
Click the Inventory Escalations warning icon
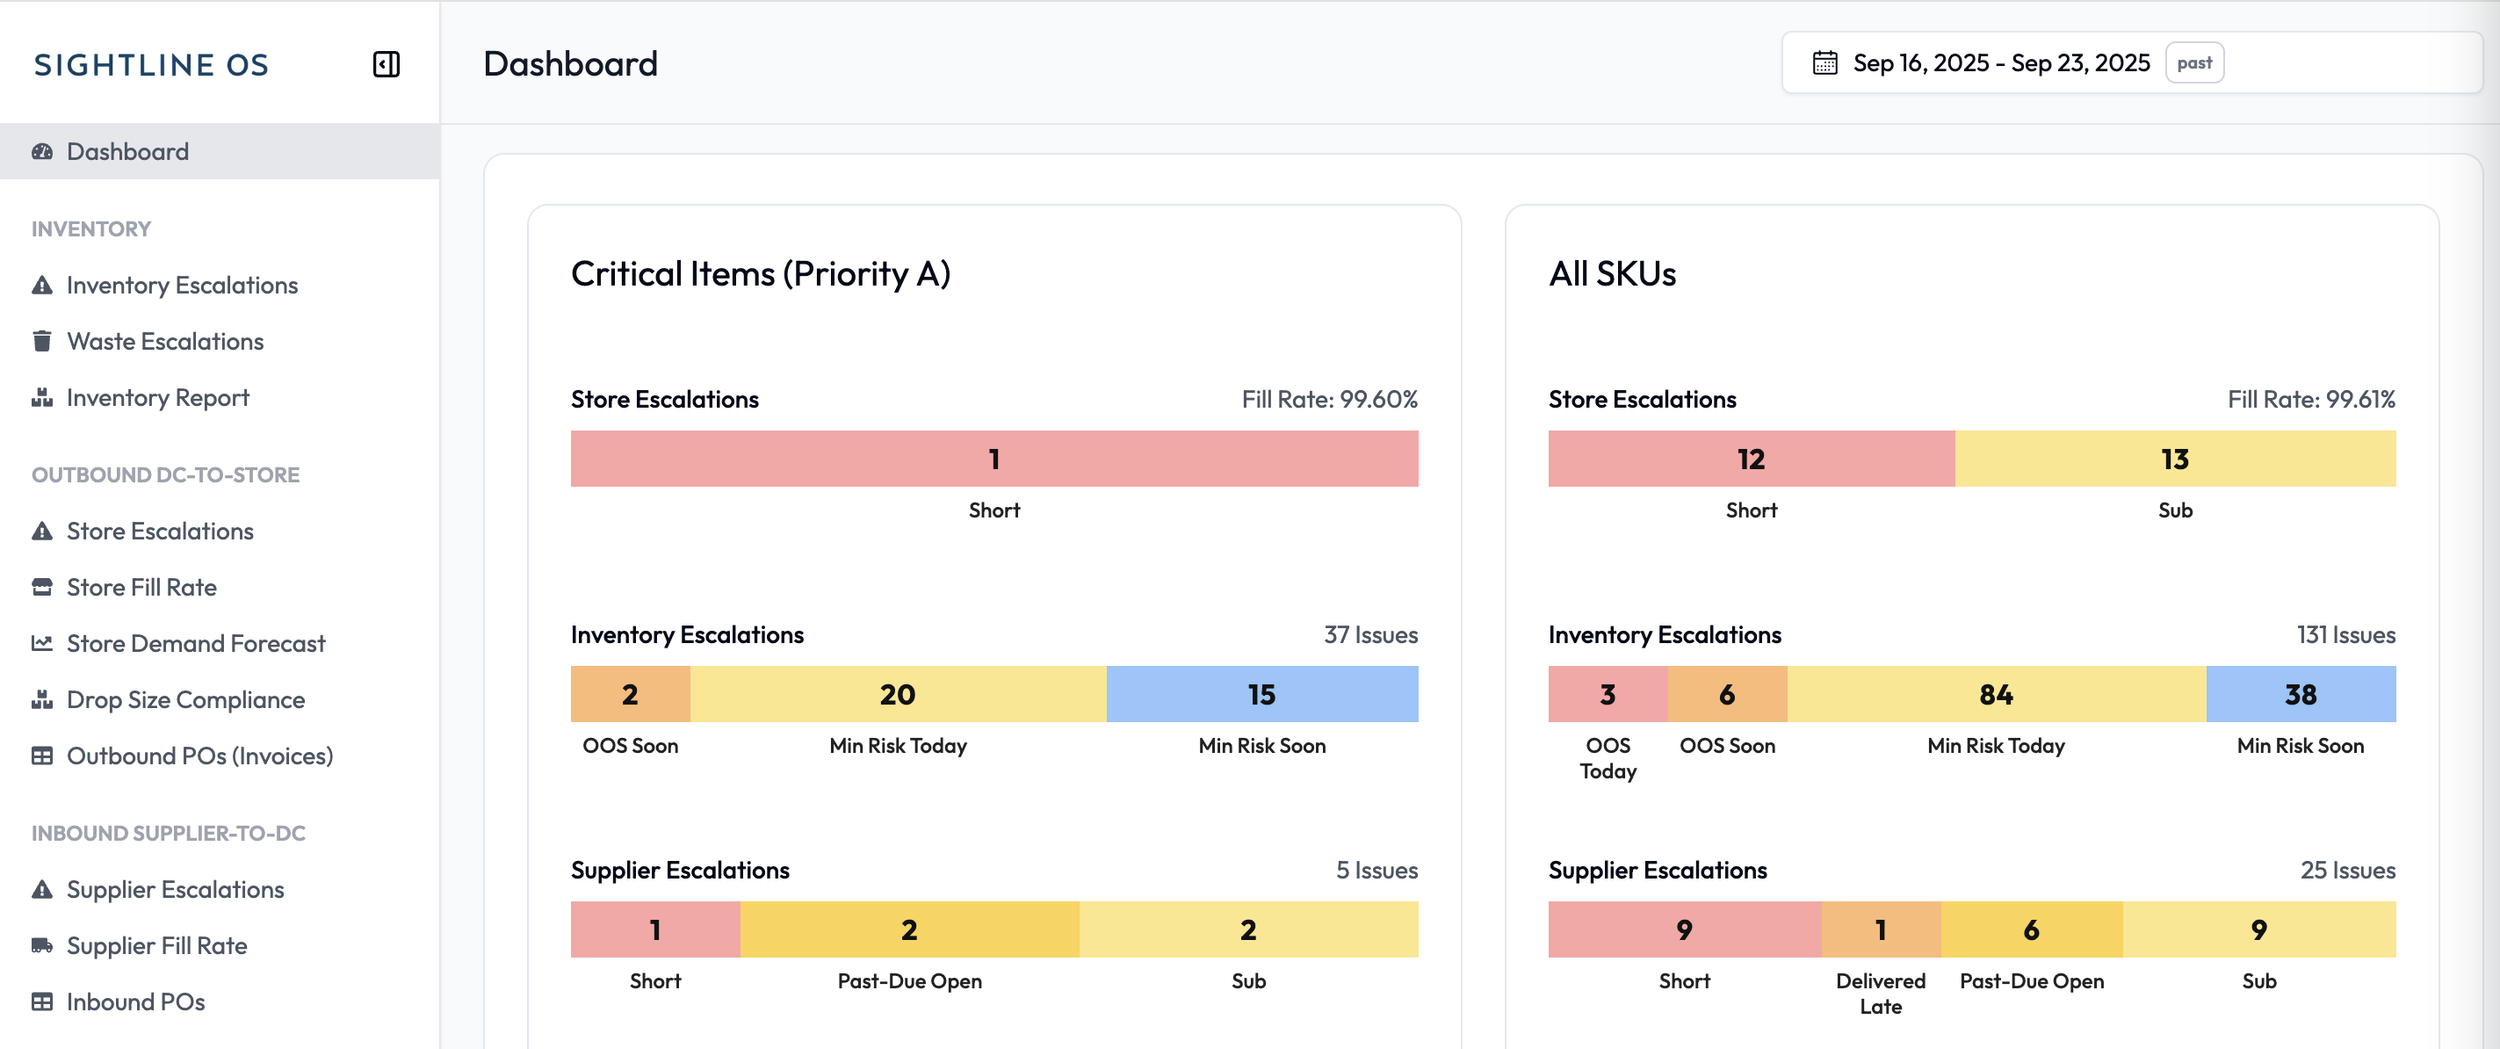tap(42, 286)
